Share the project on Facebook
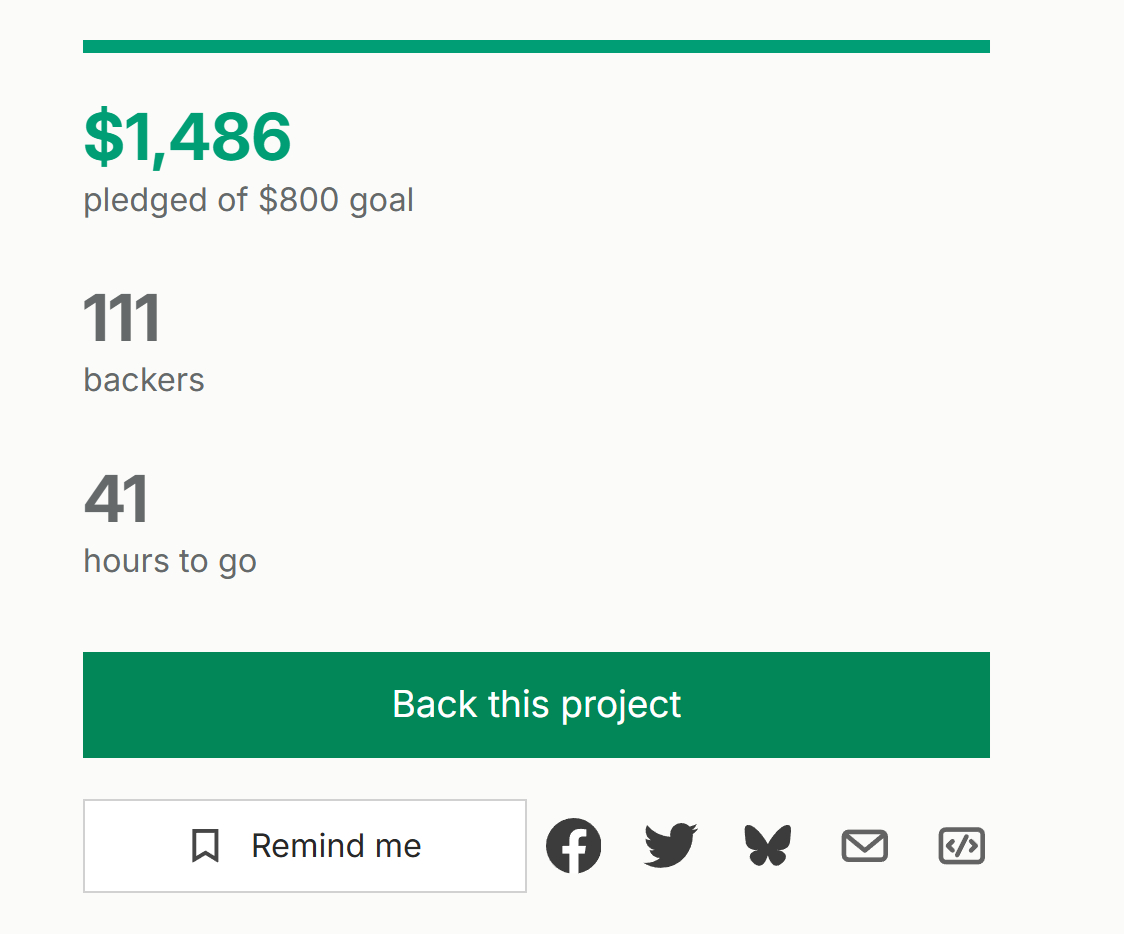Image resolution: width=1124 pixels, height=934 pixels. pos(573,846)
